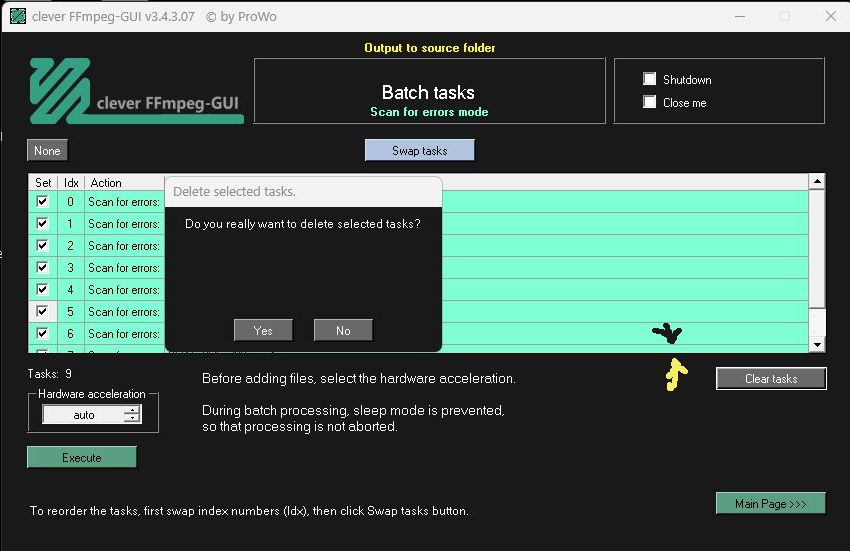This screenshot has width=850, height=551.
Task: Close the clever FFmpeg-GUI window
Action: [830, 16]
